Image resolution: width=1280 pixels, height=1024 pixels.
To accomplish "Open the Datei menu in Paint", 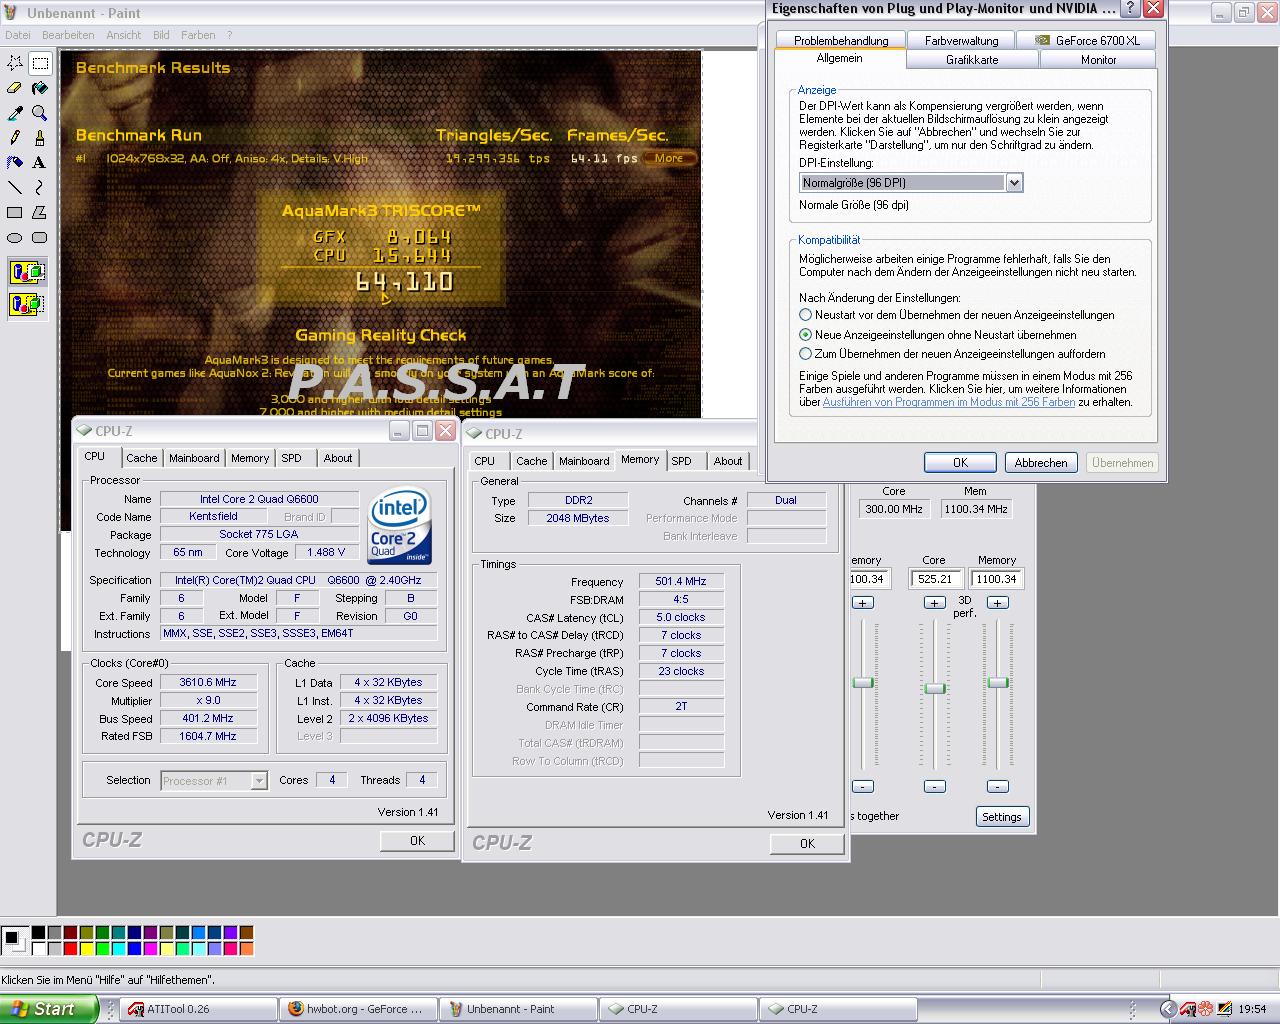I will 18,35.
